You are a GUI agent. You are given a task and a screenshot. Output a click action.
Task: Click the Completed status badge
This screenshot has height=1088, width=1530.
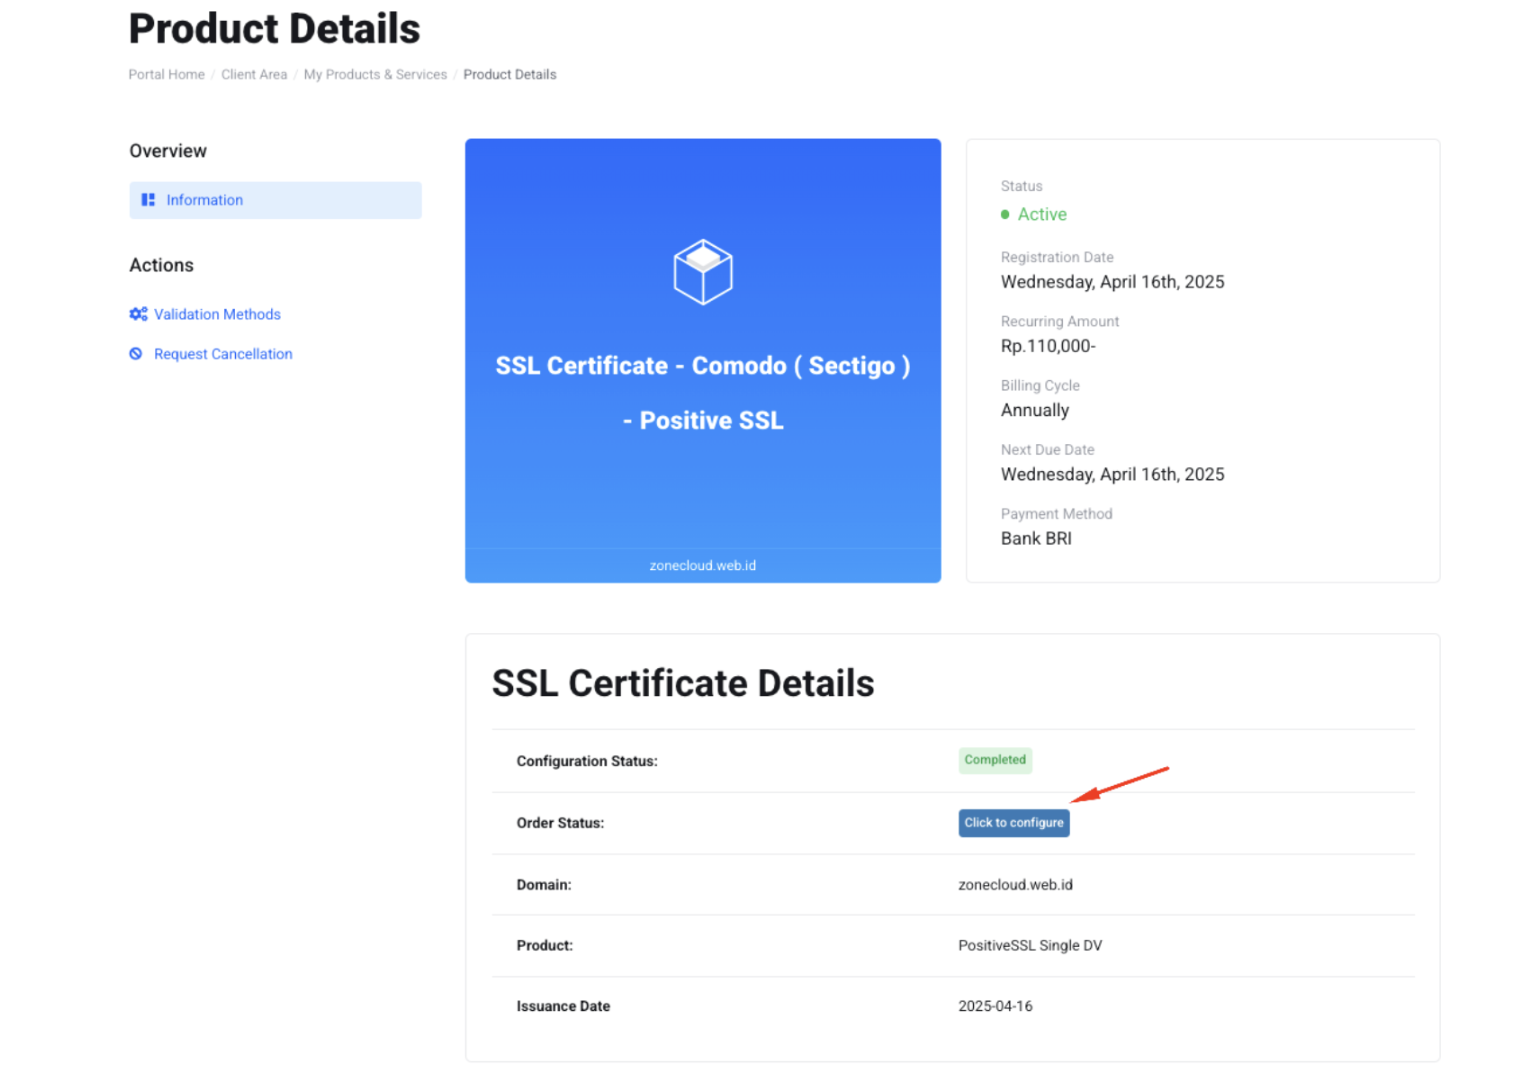pos(995,760)
